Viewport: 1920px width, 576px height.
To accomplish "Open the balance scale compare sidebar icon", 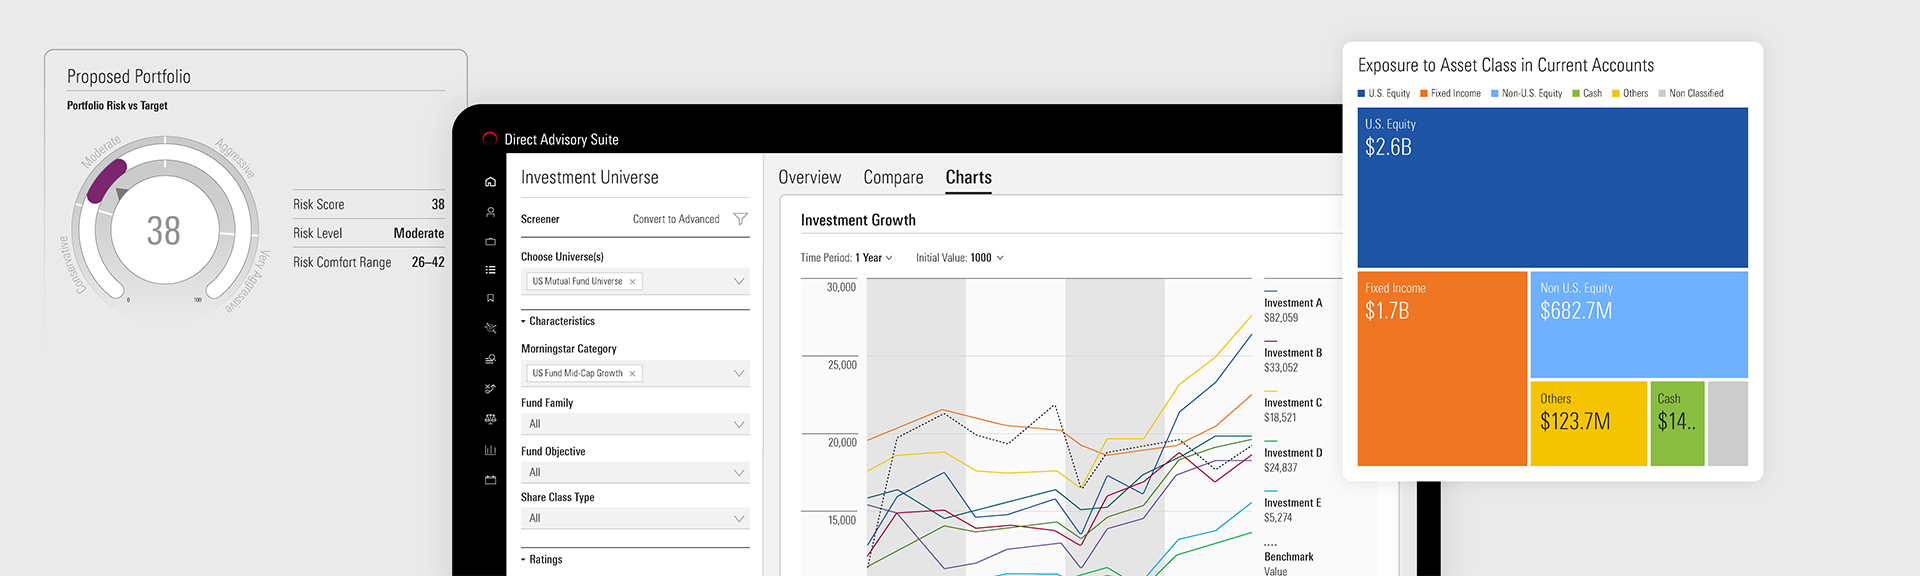I will pyautogui.click(x=490, y=419).
